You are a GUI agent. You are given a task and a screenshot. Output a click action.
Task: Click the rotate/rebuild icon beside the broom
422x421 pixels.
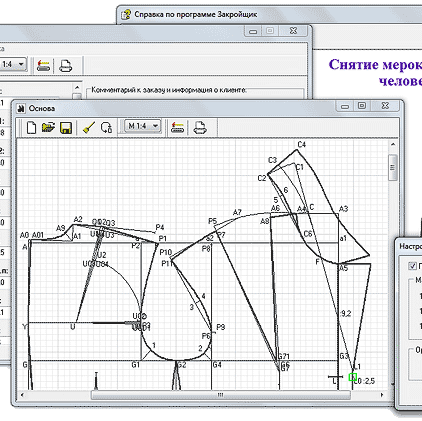point(106,128)
